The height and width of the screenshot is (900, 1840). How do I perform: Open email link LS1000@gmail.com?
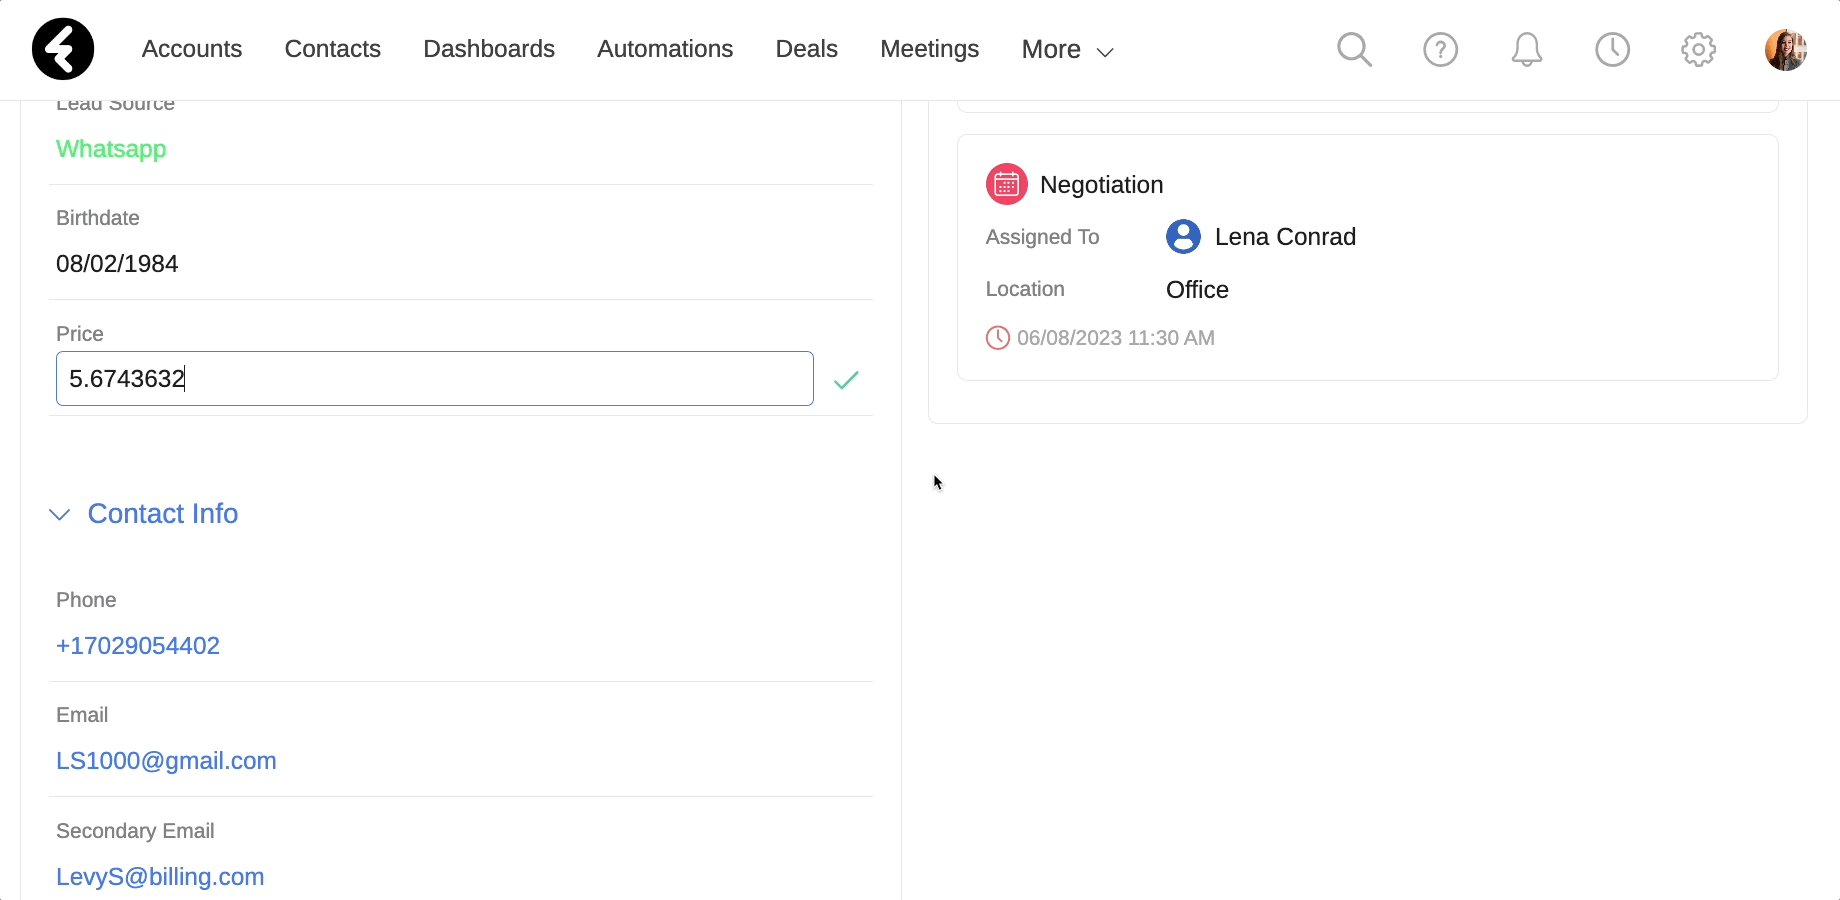[x=166, y=761]
